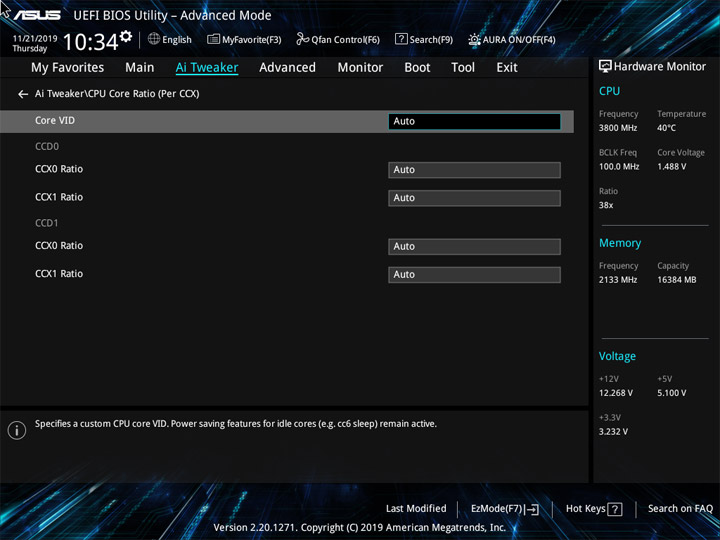Click the ASUS logo
This screenshot has height=540, width=720.
click(x=37, y=15)
